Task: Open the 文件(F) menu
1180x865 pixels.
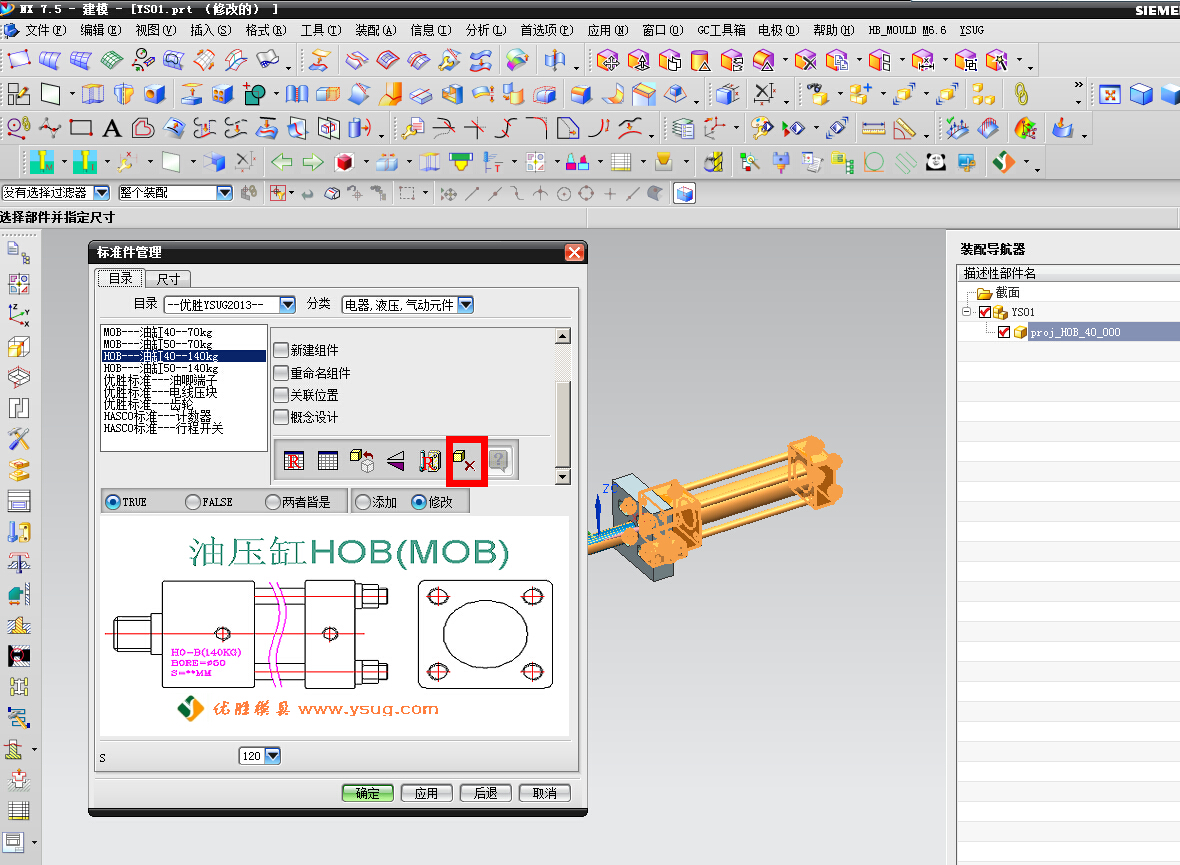Action: coord(45,30)
